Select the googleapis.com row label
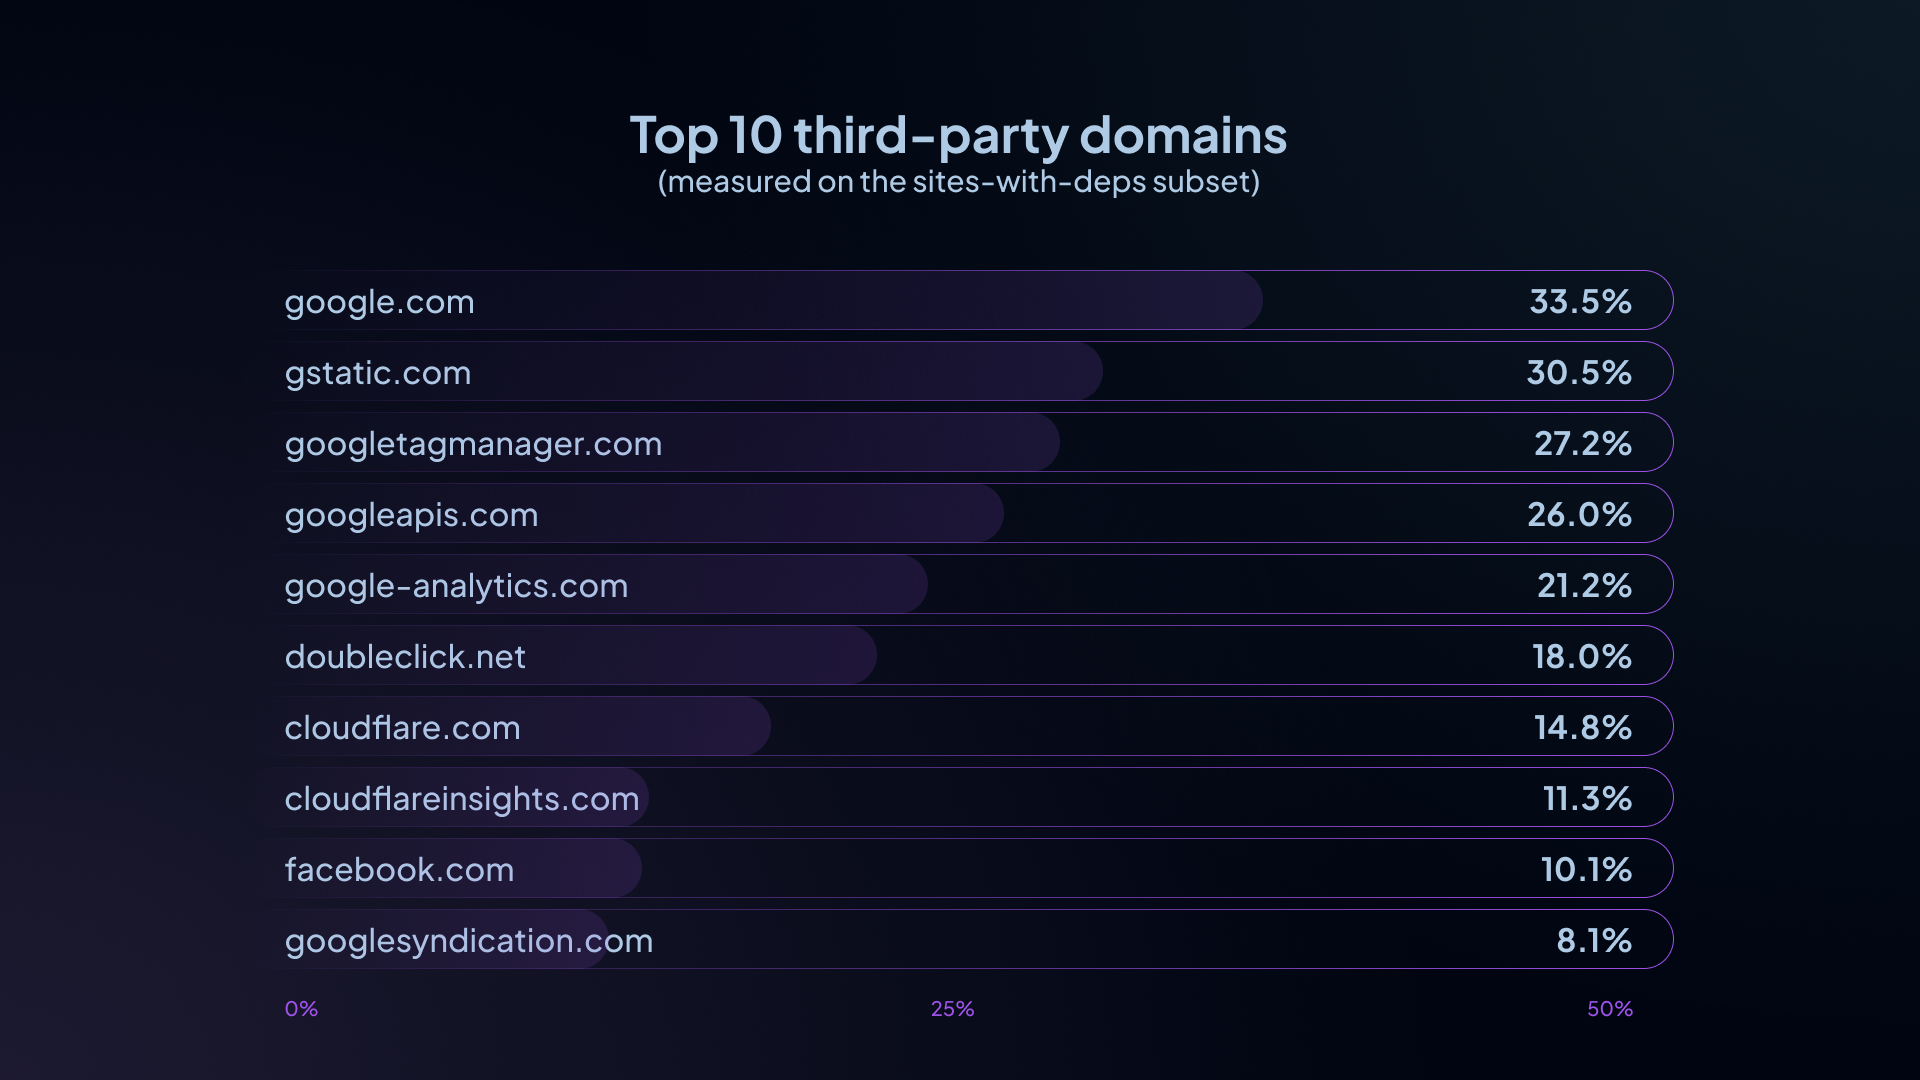 pos(411,515)
